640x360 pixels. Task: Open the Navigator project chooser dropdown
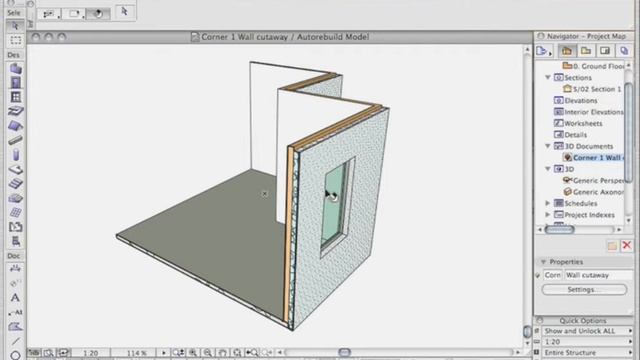pyautogui.click(x=544, y=51)
